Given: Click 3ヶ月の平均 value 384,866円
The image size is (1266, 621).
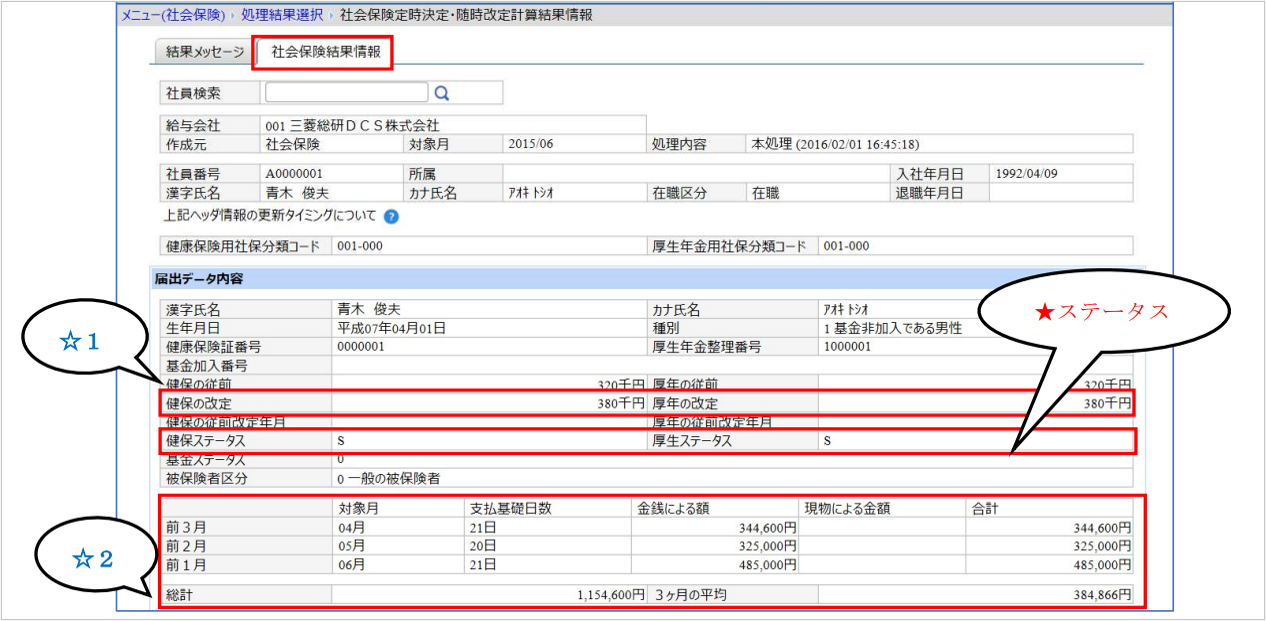Looking at the screenshot, I should tap(1100, 595).
